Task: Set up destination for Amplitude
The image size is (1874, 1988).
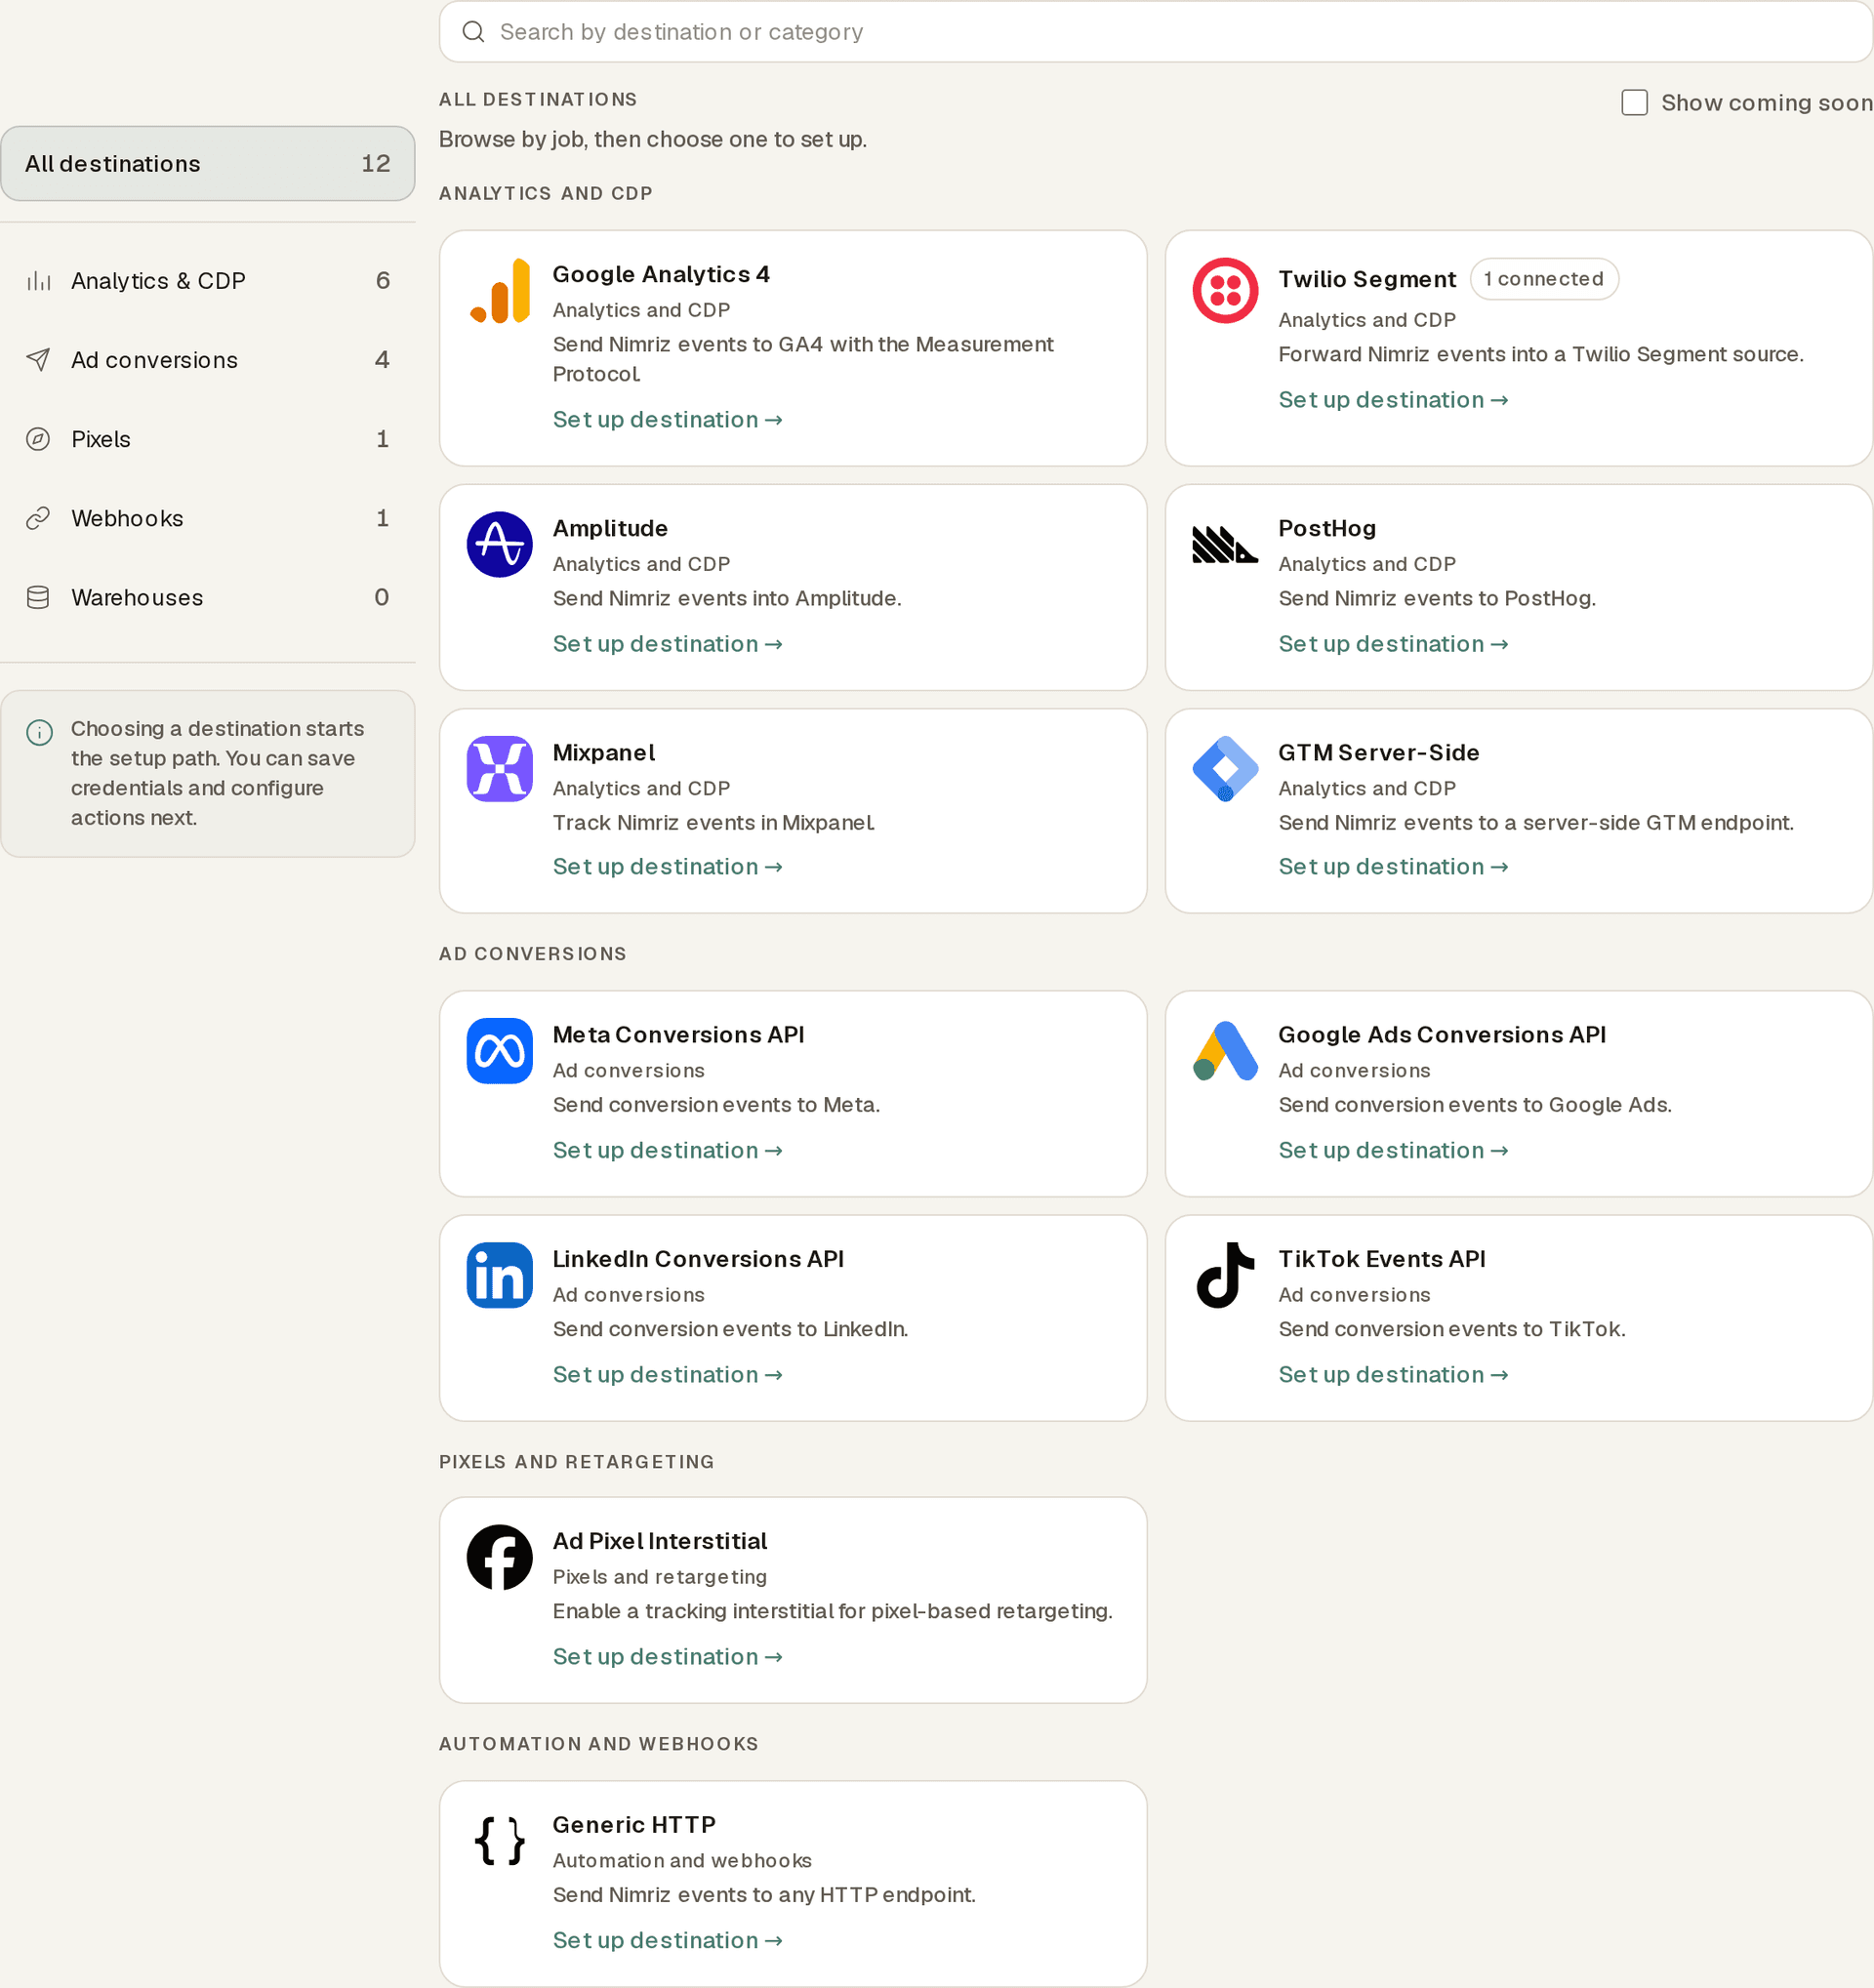Action: 667,644
